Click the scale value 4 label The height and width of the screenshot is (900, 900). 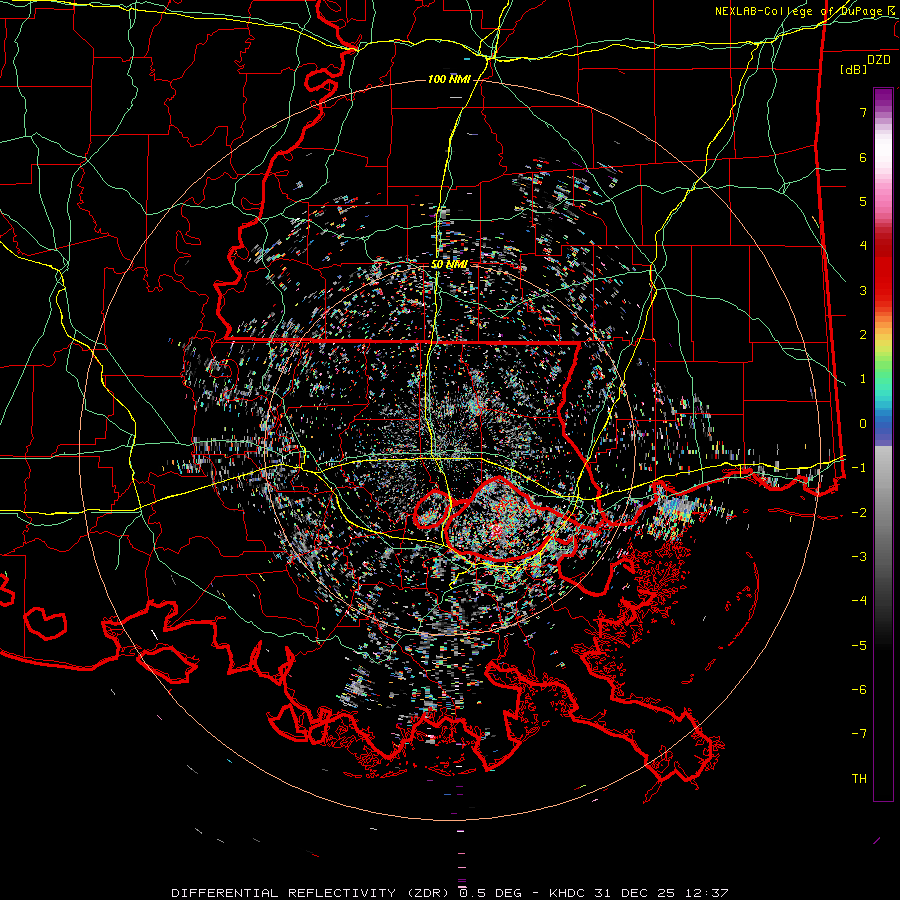pyautogui.click(x=863, y=246)
